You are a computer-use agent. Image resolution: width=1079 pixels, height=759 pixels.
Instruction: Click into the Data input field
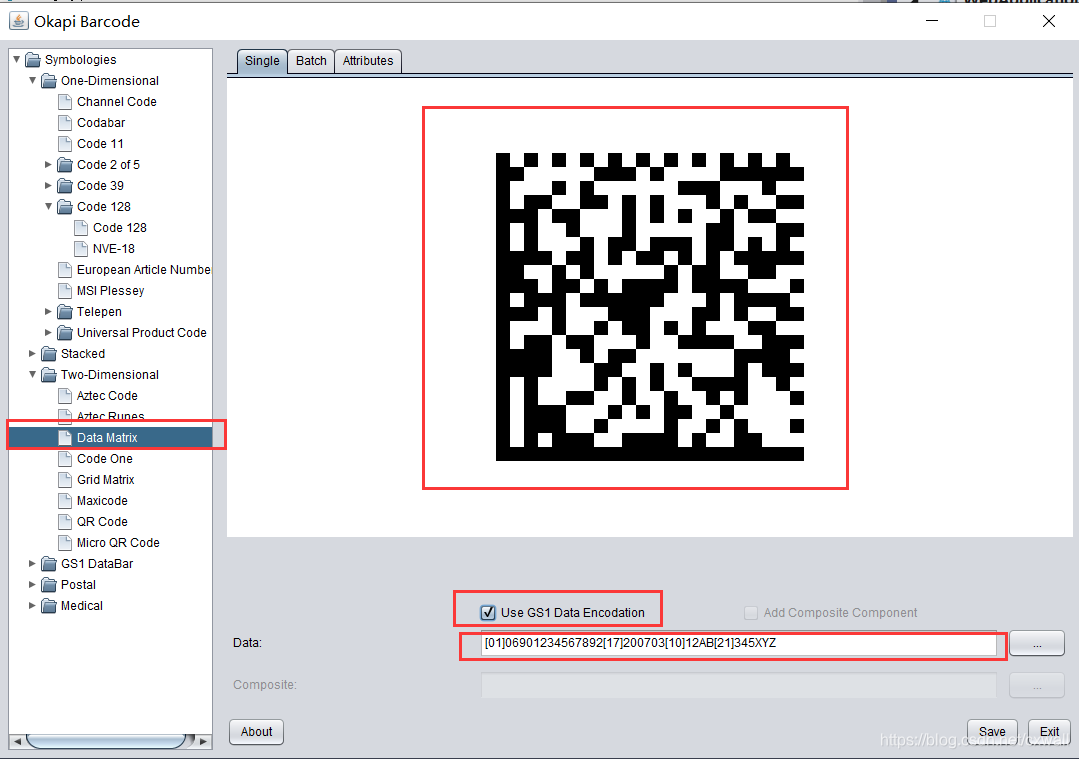click(x=738, y=643)
